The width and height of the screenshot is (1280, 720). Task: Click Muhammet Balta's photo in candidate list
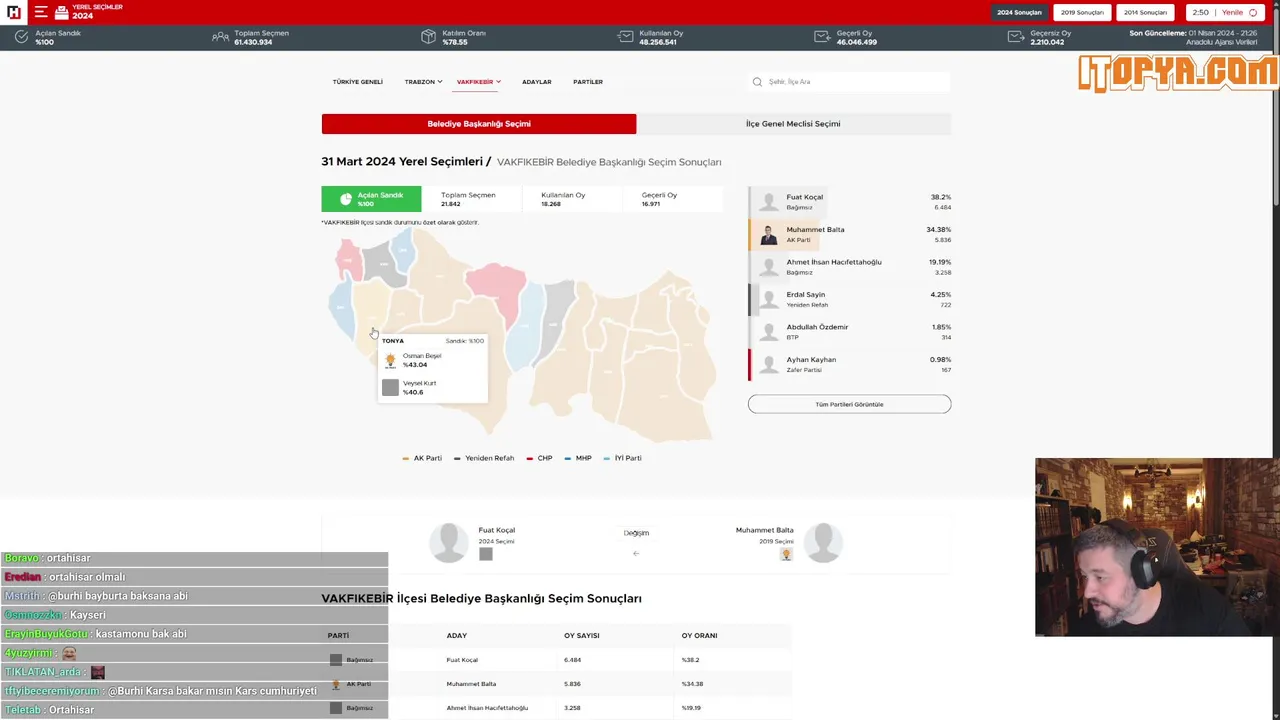tap(768, 235)
